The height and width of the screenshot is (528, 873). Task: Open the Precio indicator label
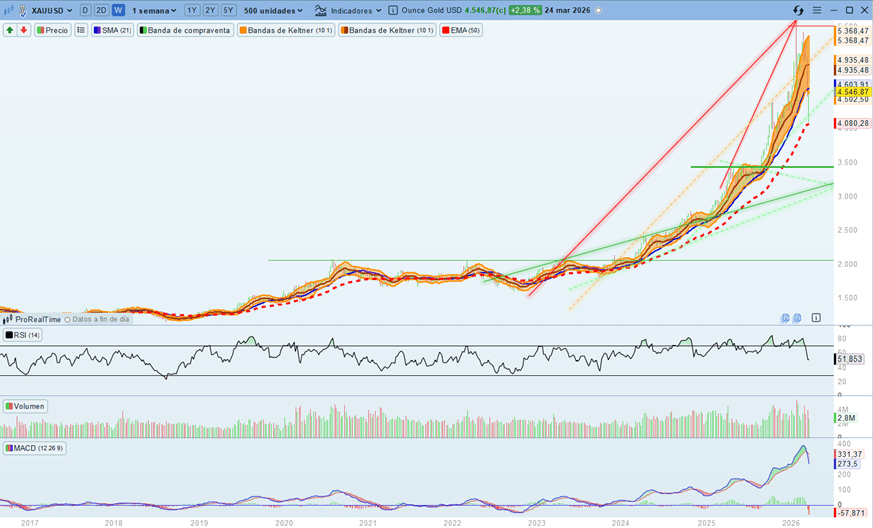point(53,30)
